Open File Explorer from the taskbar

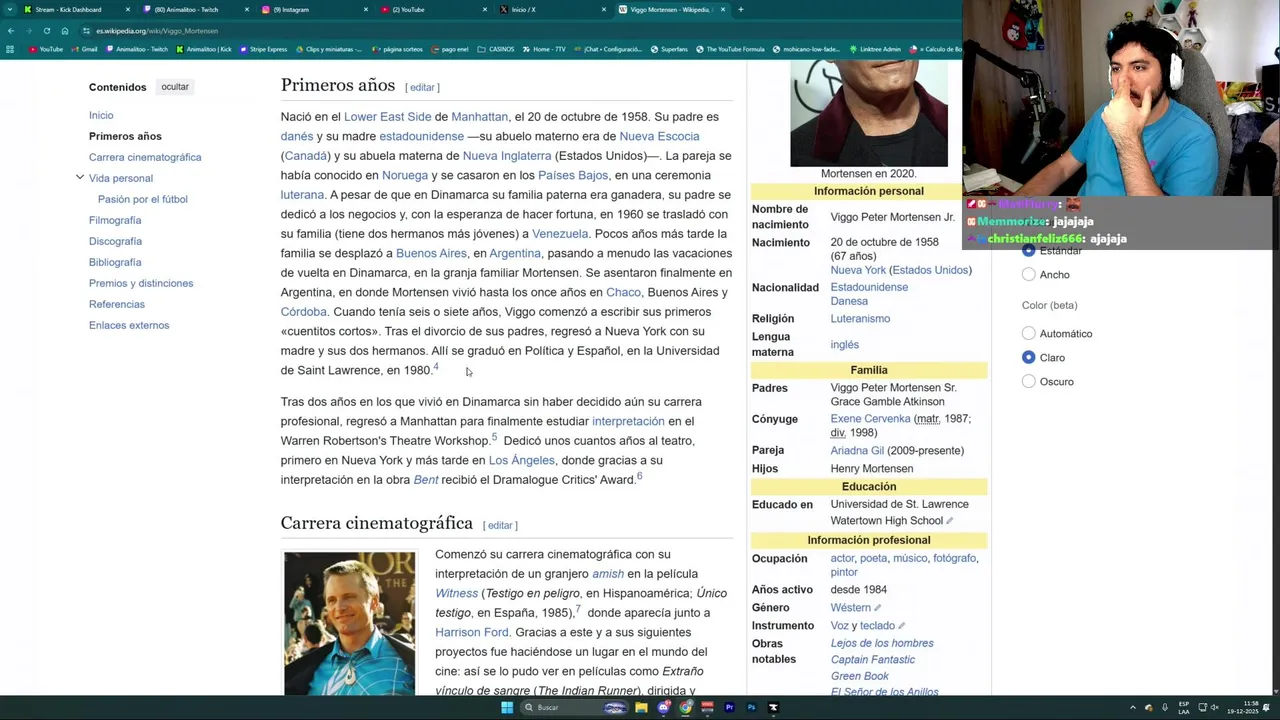(x=641, y=707)
